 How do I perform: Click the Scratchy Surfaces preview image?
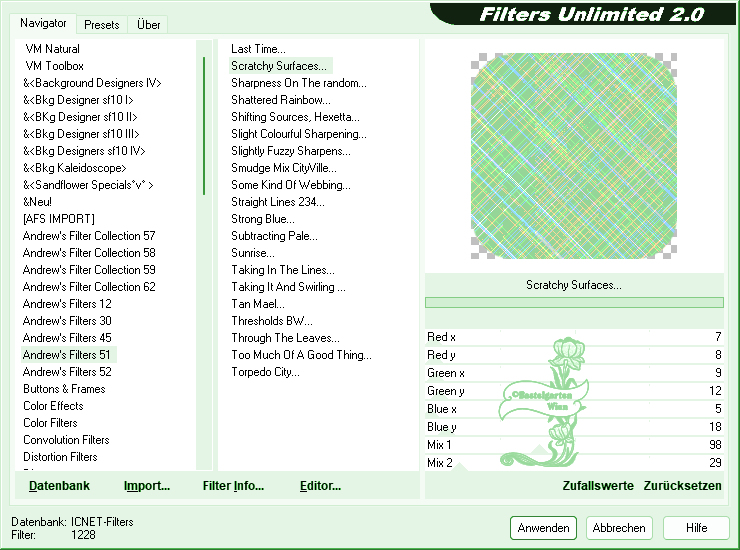574,156
